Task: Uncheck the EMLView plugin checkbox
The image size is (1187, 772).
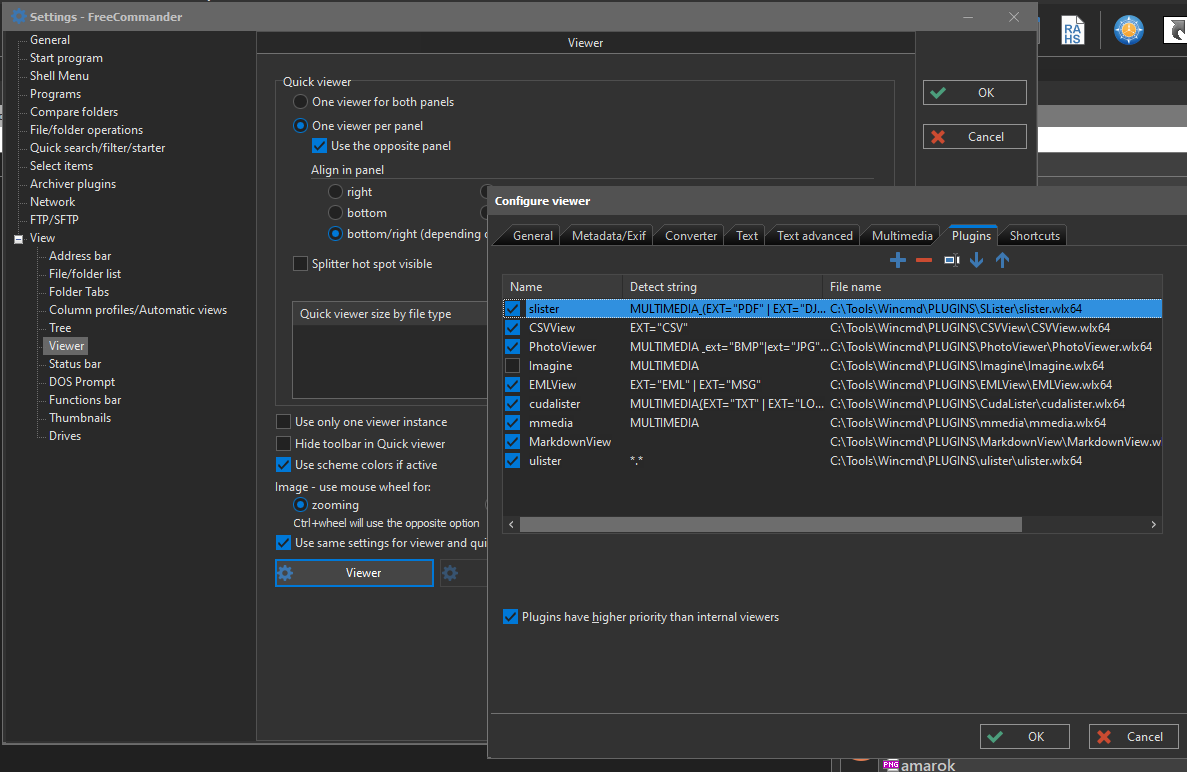Action: coord(512,384)
